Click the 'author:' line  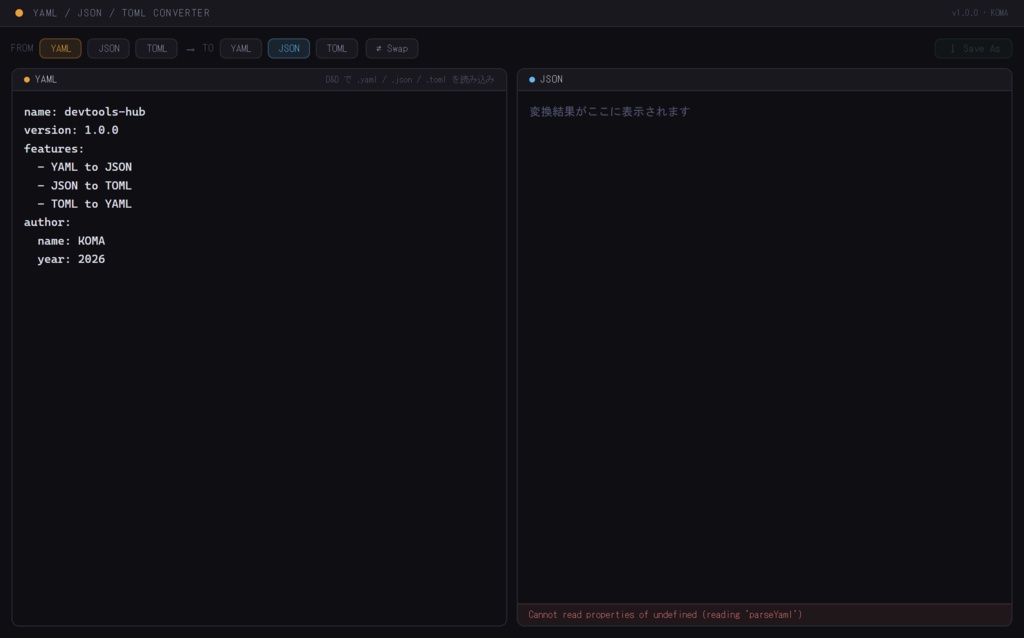47,222
